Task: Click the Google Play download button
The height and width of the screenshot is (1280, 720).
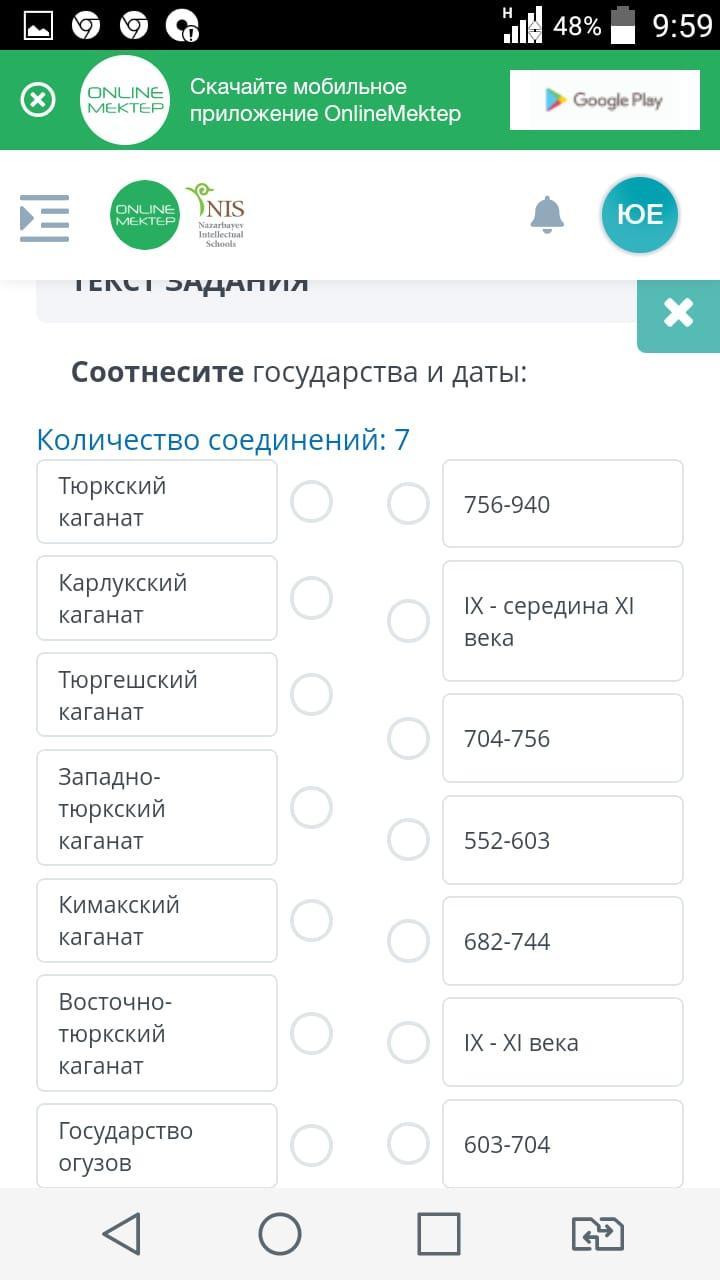Action: coord(604,100)
